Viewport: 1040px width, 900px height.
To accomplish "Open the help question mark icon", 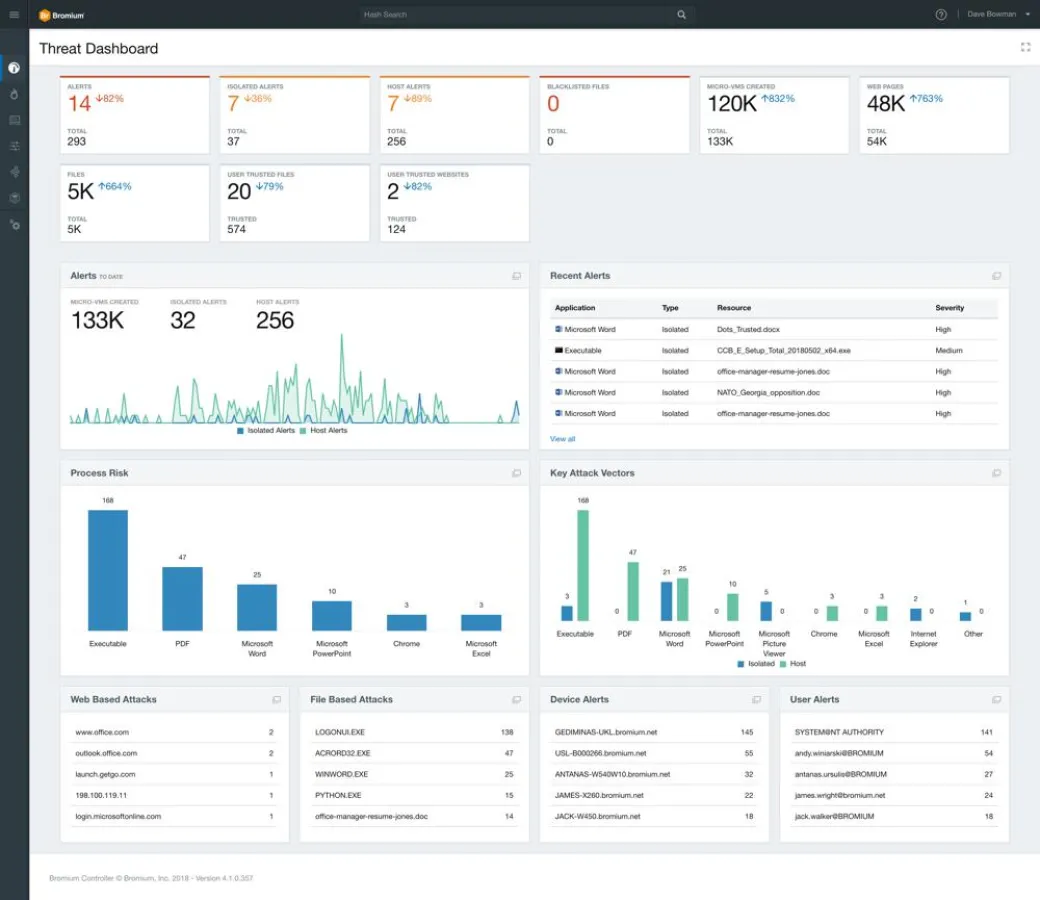I will tap(941, 15).
